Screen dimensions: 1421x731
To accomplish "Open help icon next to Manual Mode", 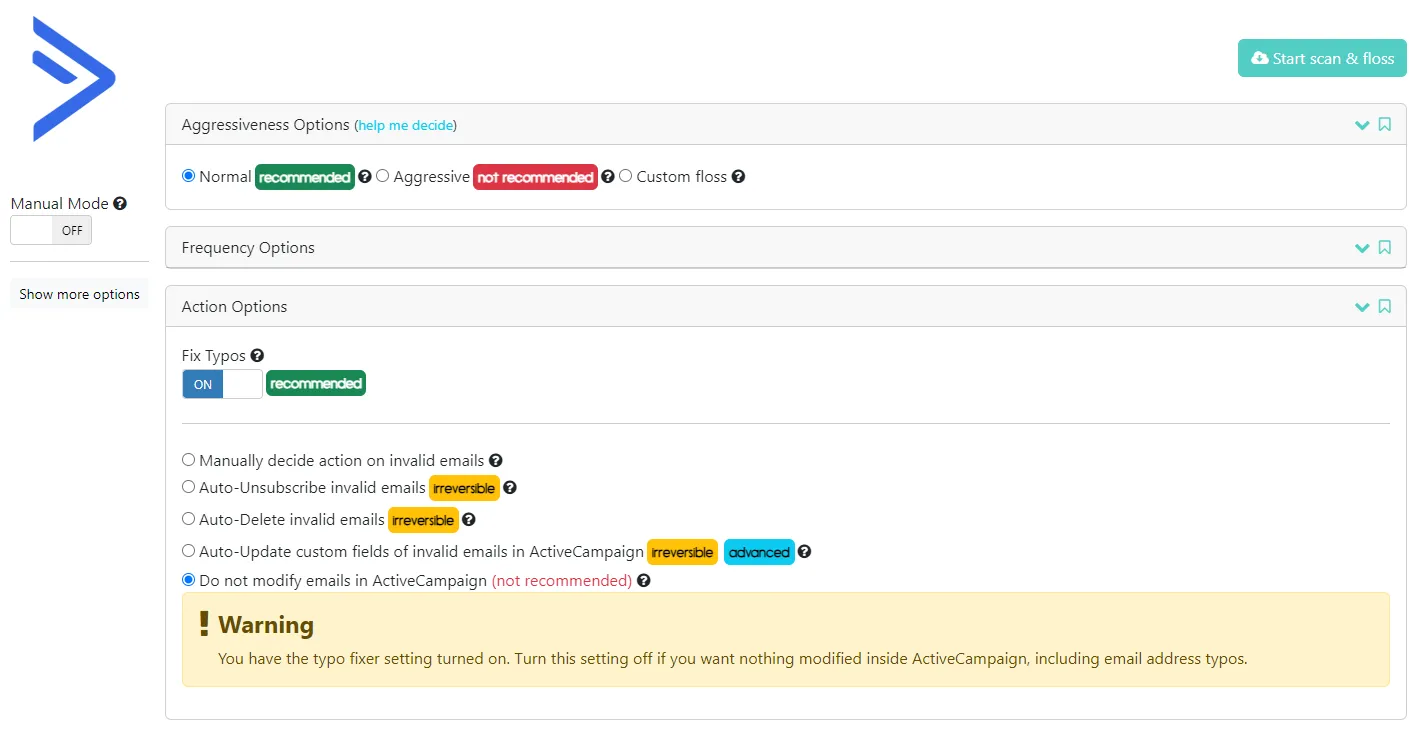I will click(120, 203).
